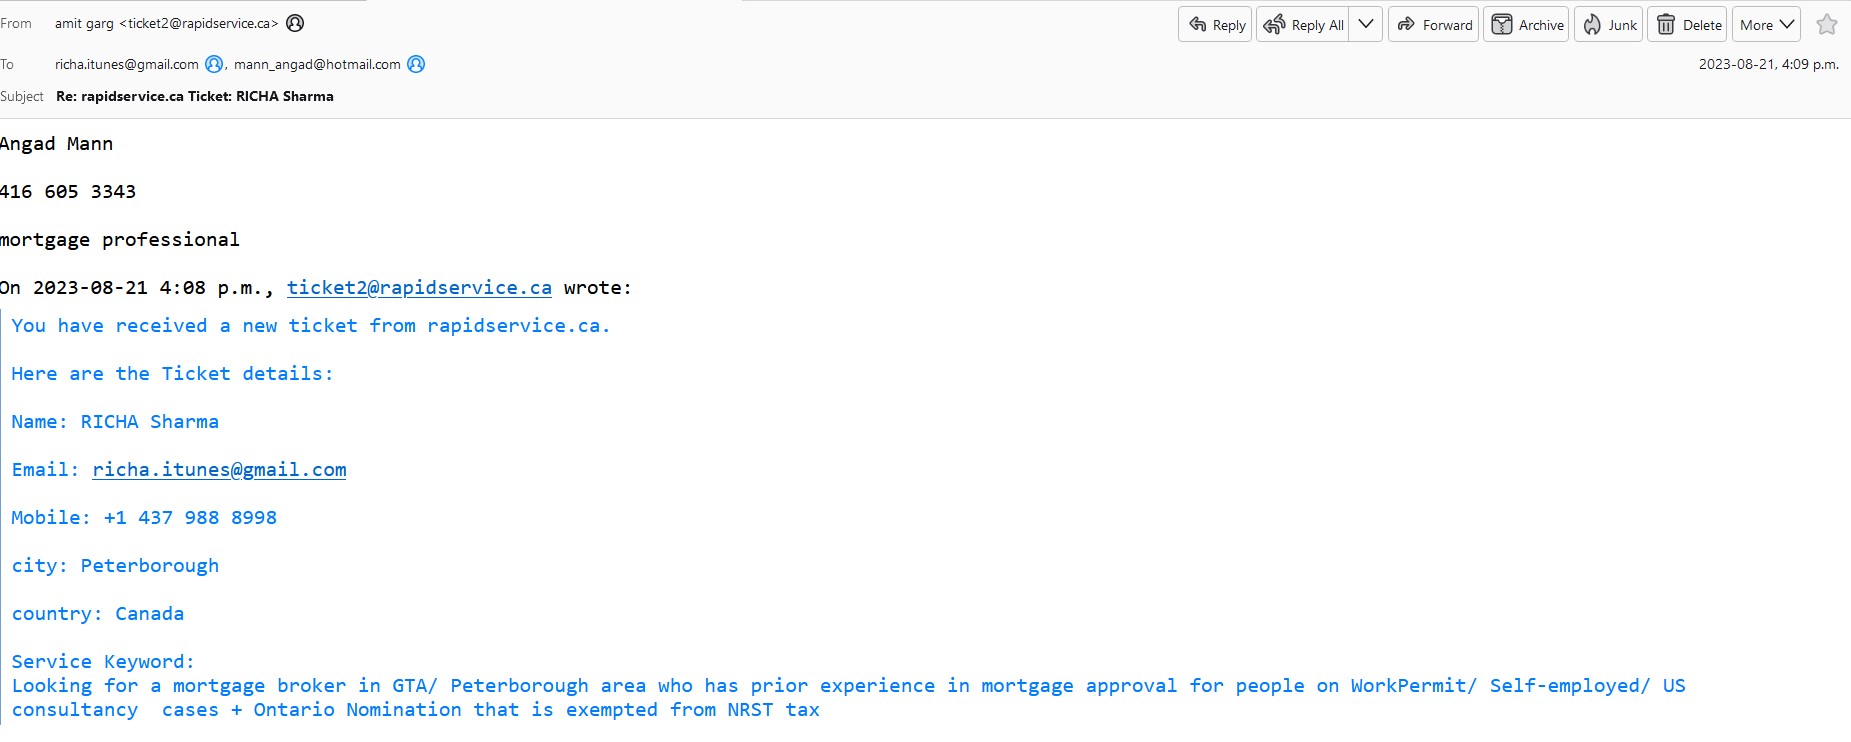The height and width of the screenshot is (742, 1851).
Task: Forward this email message
Action: point(1434,25)
